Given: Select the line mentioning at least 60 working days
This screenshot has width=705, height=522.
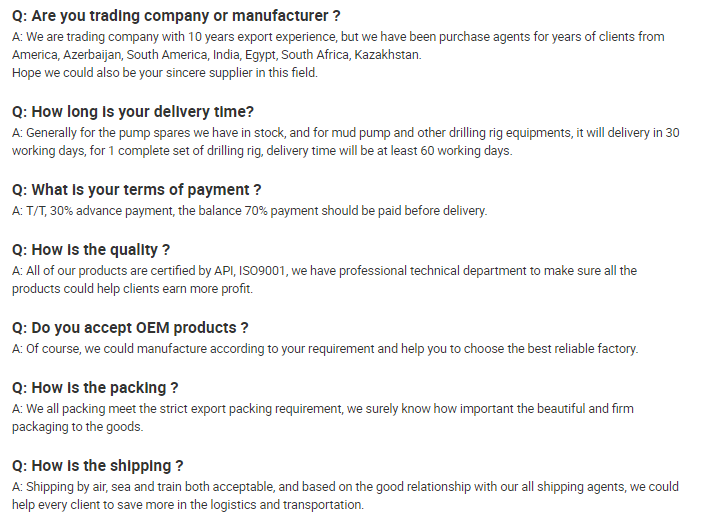Looking at the screenshot, I should tap(262, 151).
